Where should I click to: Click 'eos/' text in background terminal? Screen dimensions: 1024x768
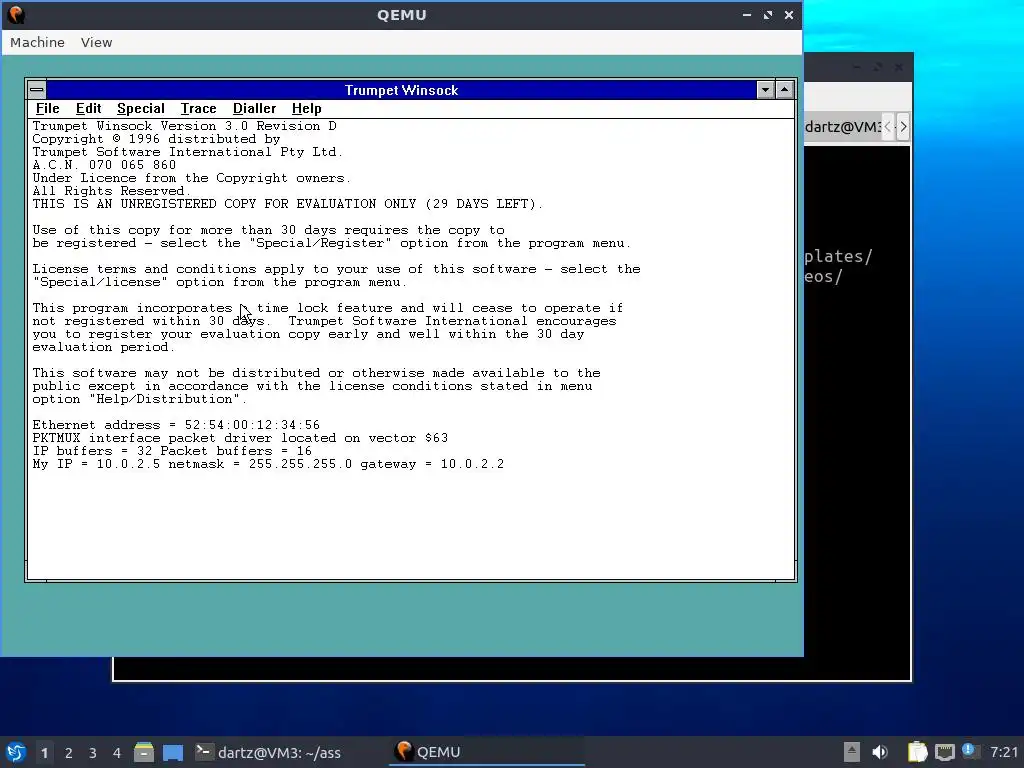click(x=824, y=277)
